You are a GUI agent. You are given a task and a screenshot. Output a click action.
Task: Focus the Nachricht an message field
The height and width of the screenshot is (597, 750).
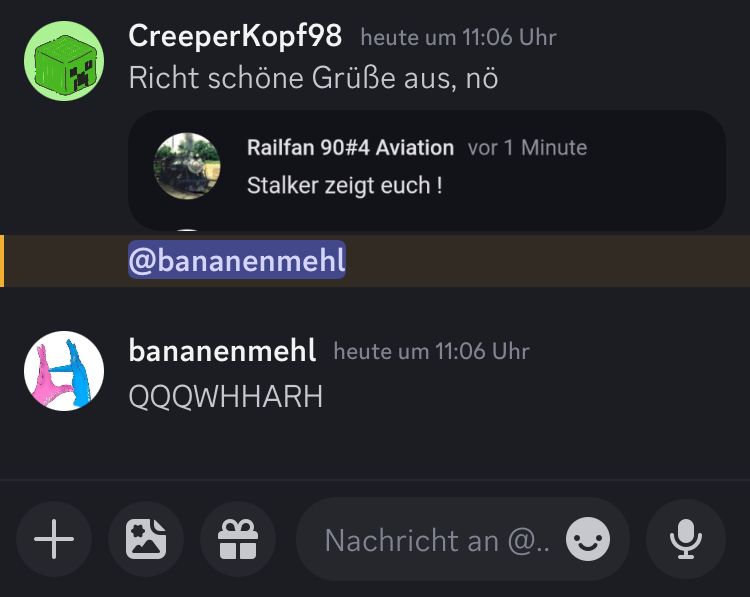[463, 539]
